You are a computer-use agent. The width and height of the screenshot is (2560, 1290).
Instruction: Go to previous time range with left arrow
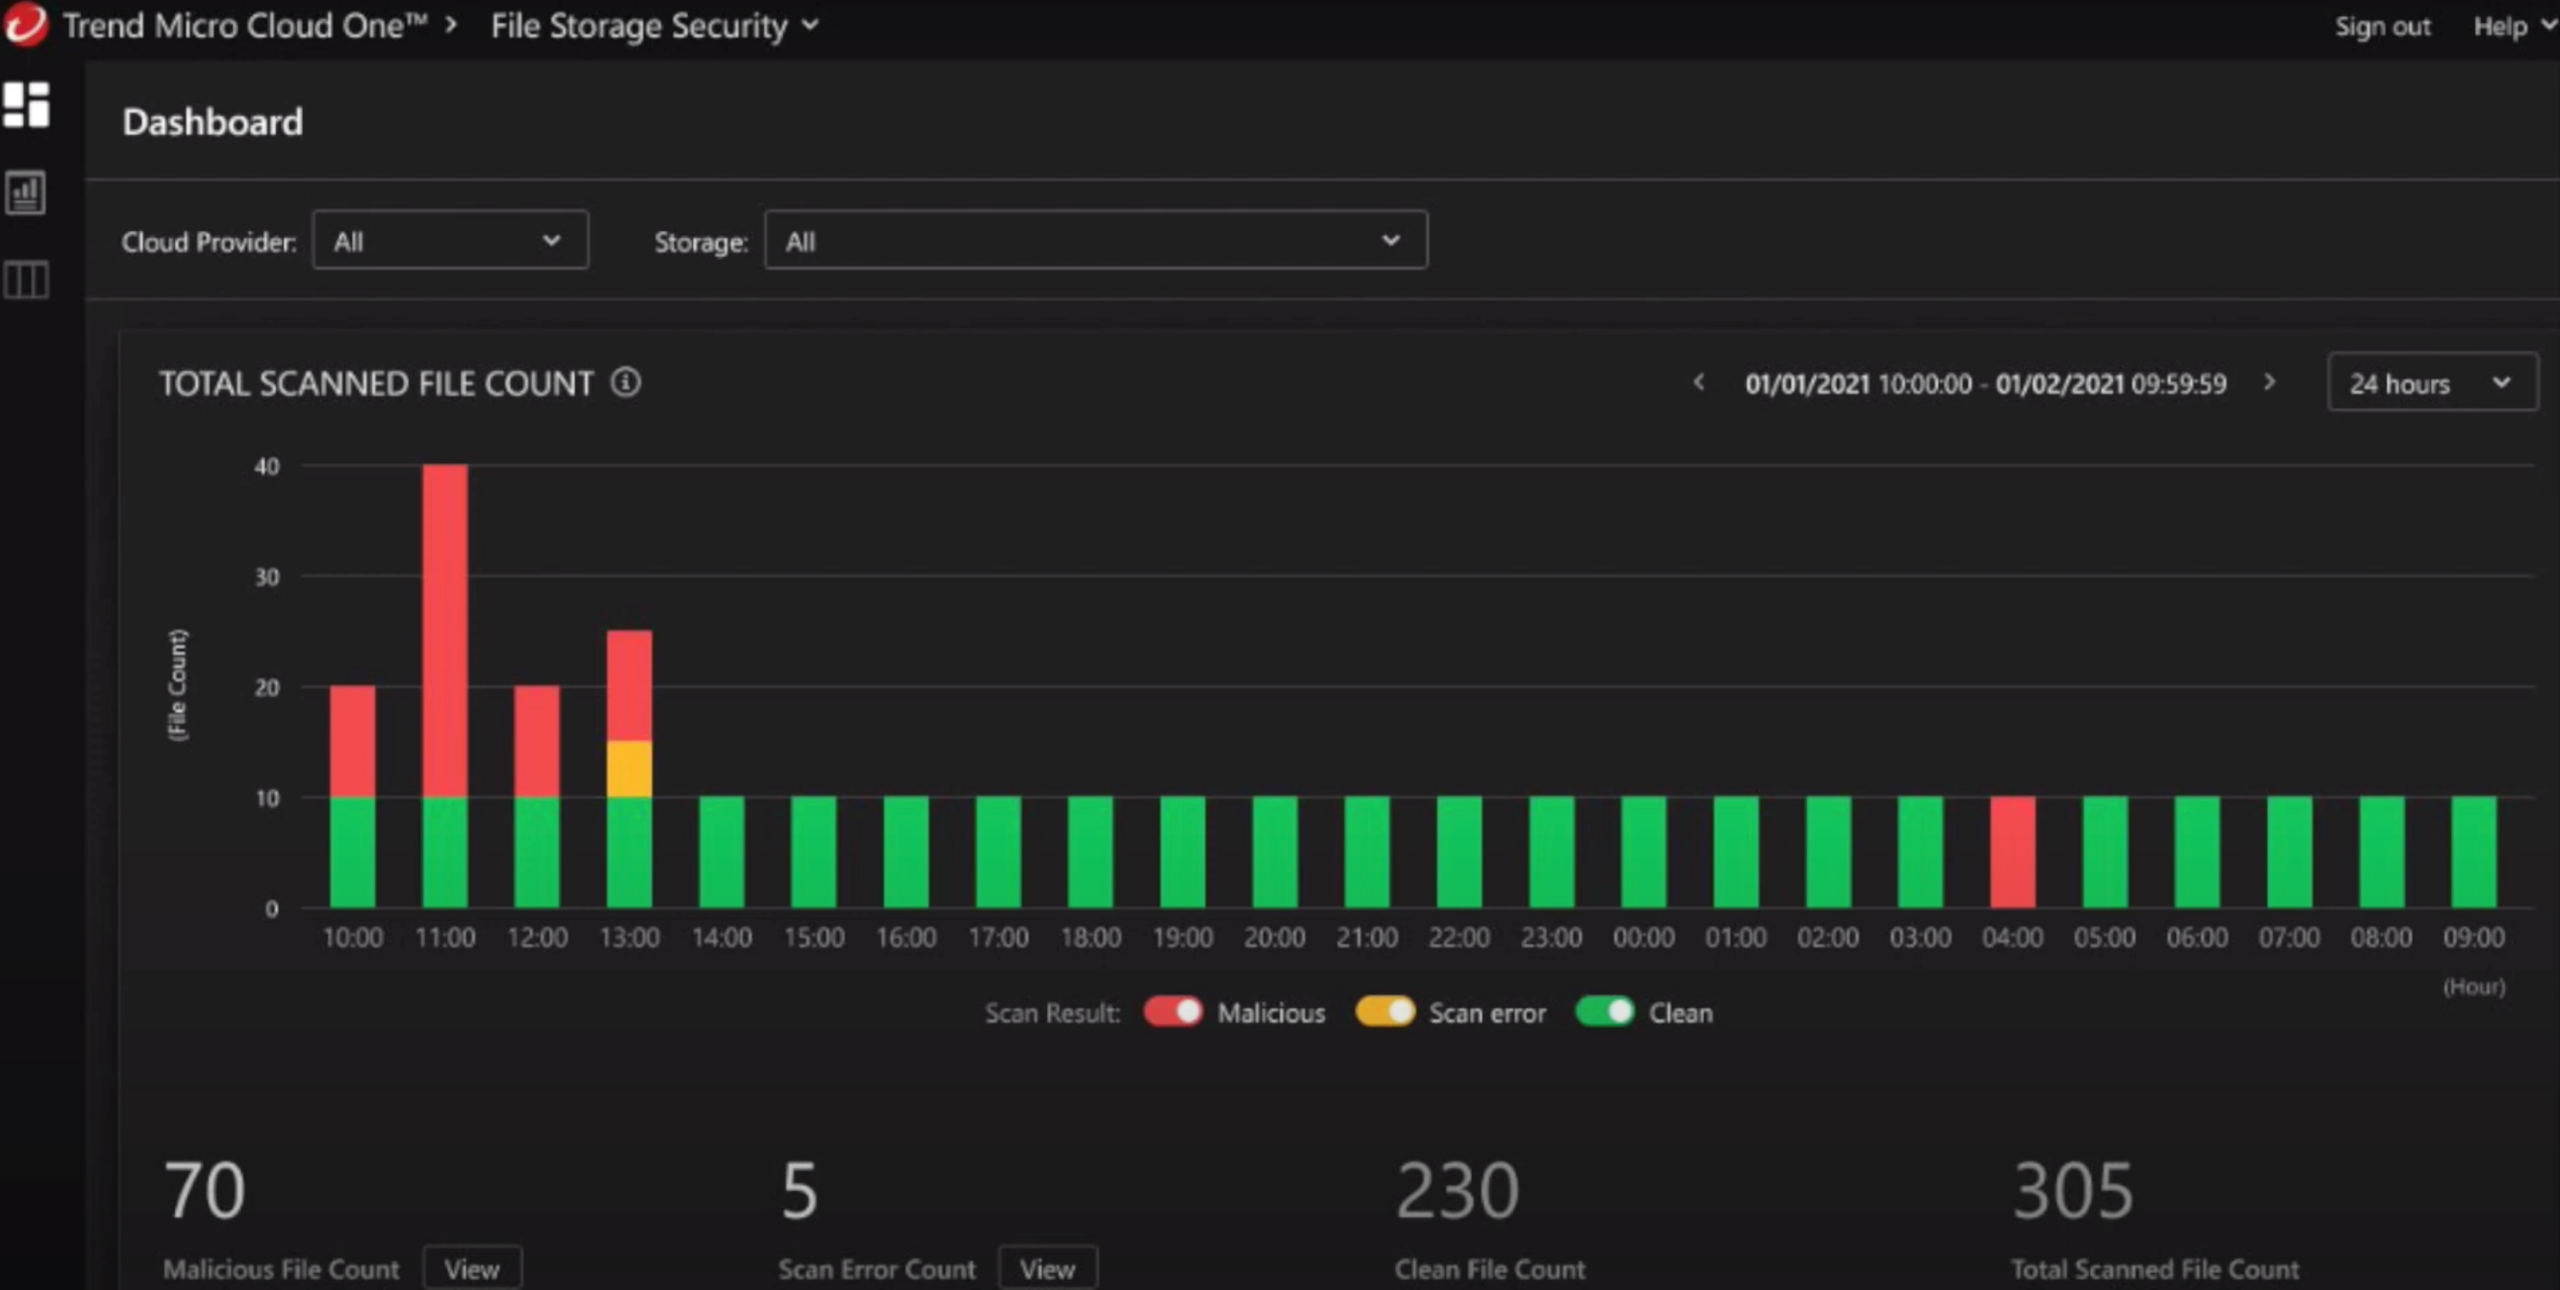click(1700, 382)
